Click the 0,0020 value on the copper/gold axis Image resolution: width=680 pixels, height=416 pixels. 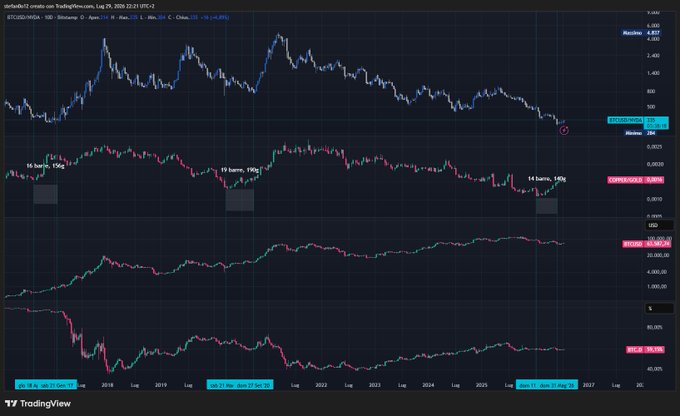click(x=654, y=164)
